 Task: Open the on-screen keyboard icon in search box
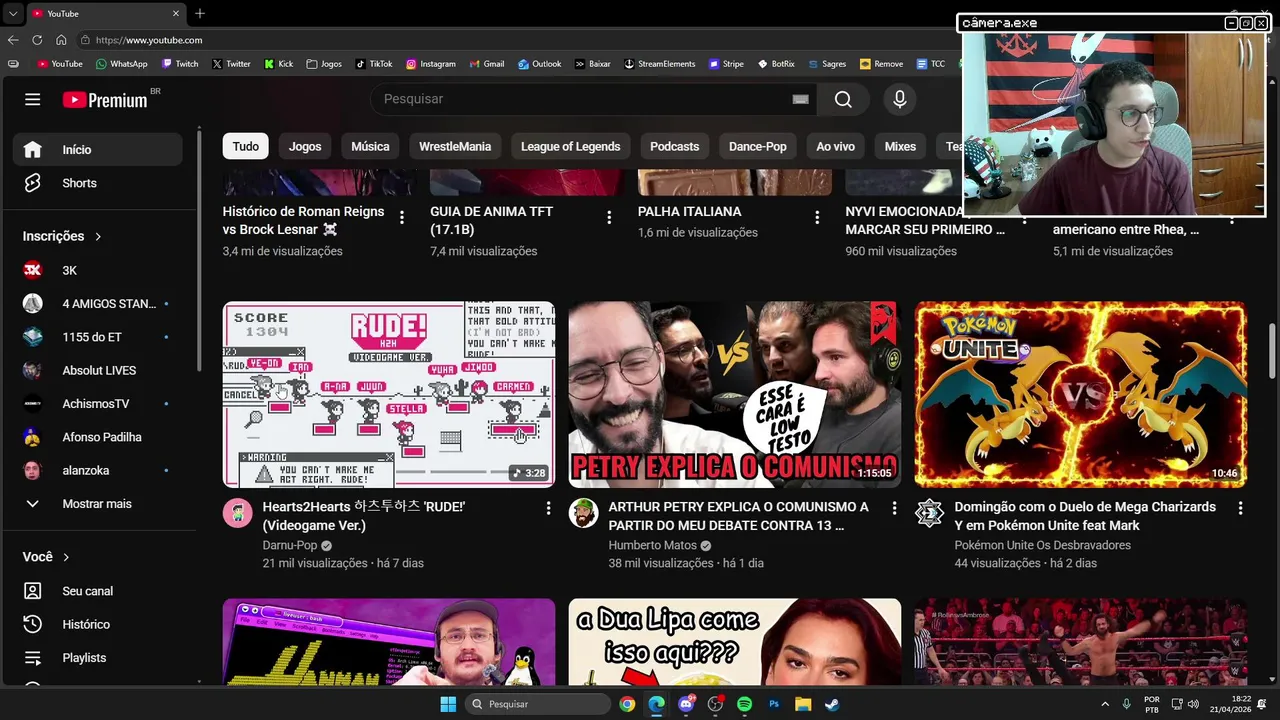click(800, 99)
